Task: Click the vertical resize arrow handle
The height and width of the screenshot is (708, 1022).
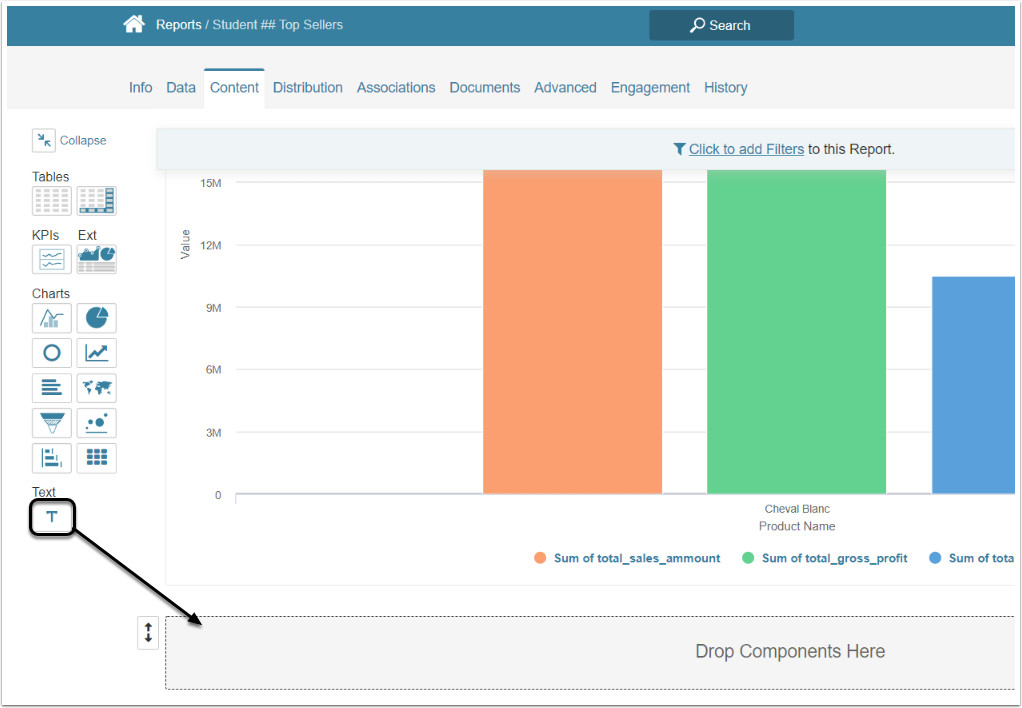Action: point(148,632)
